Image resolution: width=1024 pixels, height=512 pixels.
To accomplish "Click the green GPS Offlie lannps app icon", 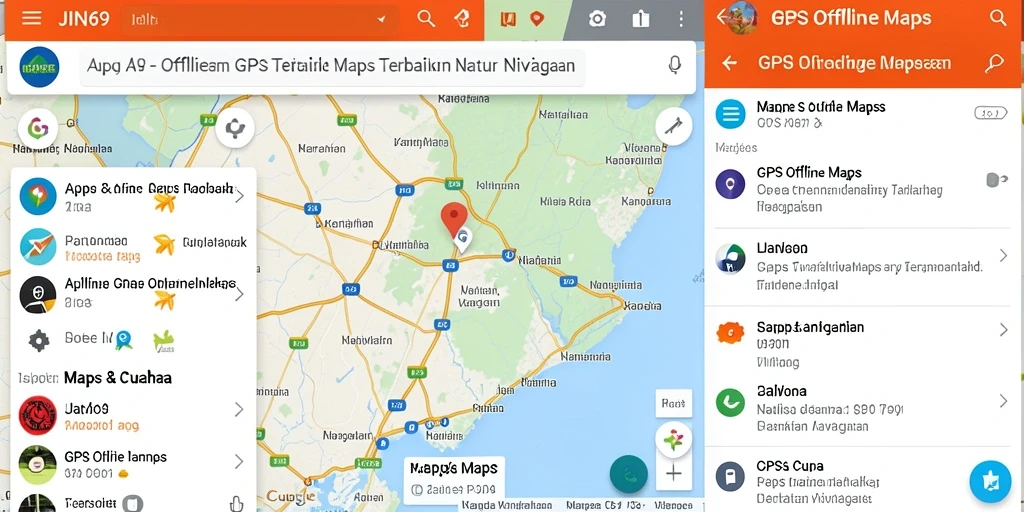I will 38,464.
